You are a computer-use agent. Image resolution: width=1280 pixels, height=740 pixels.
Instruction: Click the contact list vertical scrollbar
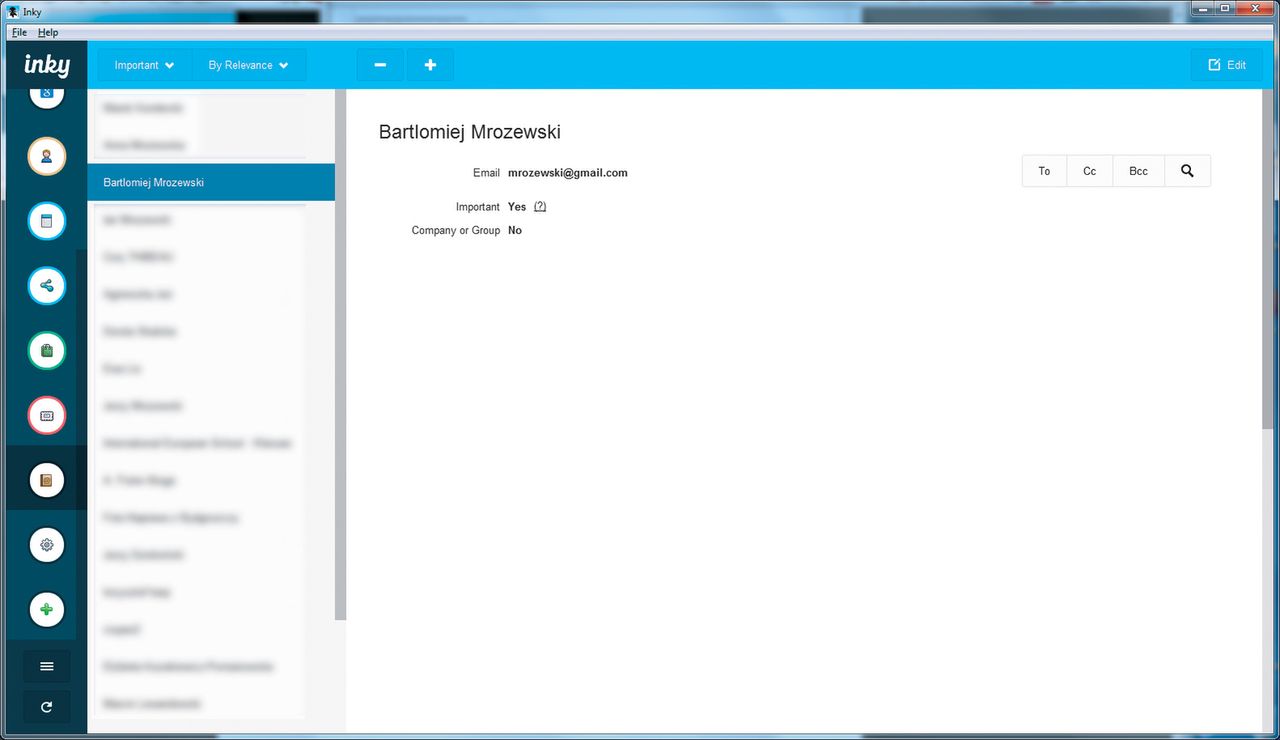point(340,355)
